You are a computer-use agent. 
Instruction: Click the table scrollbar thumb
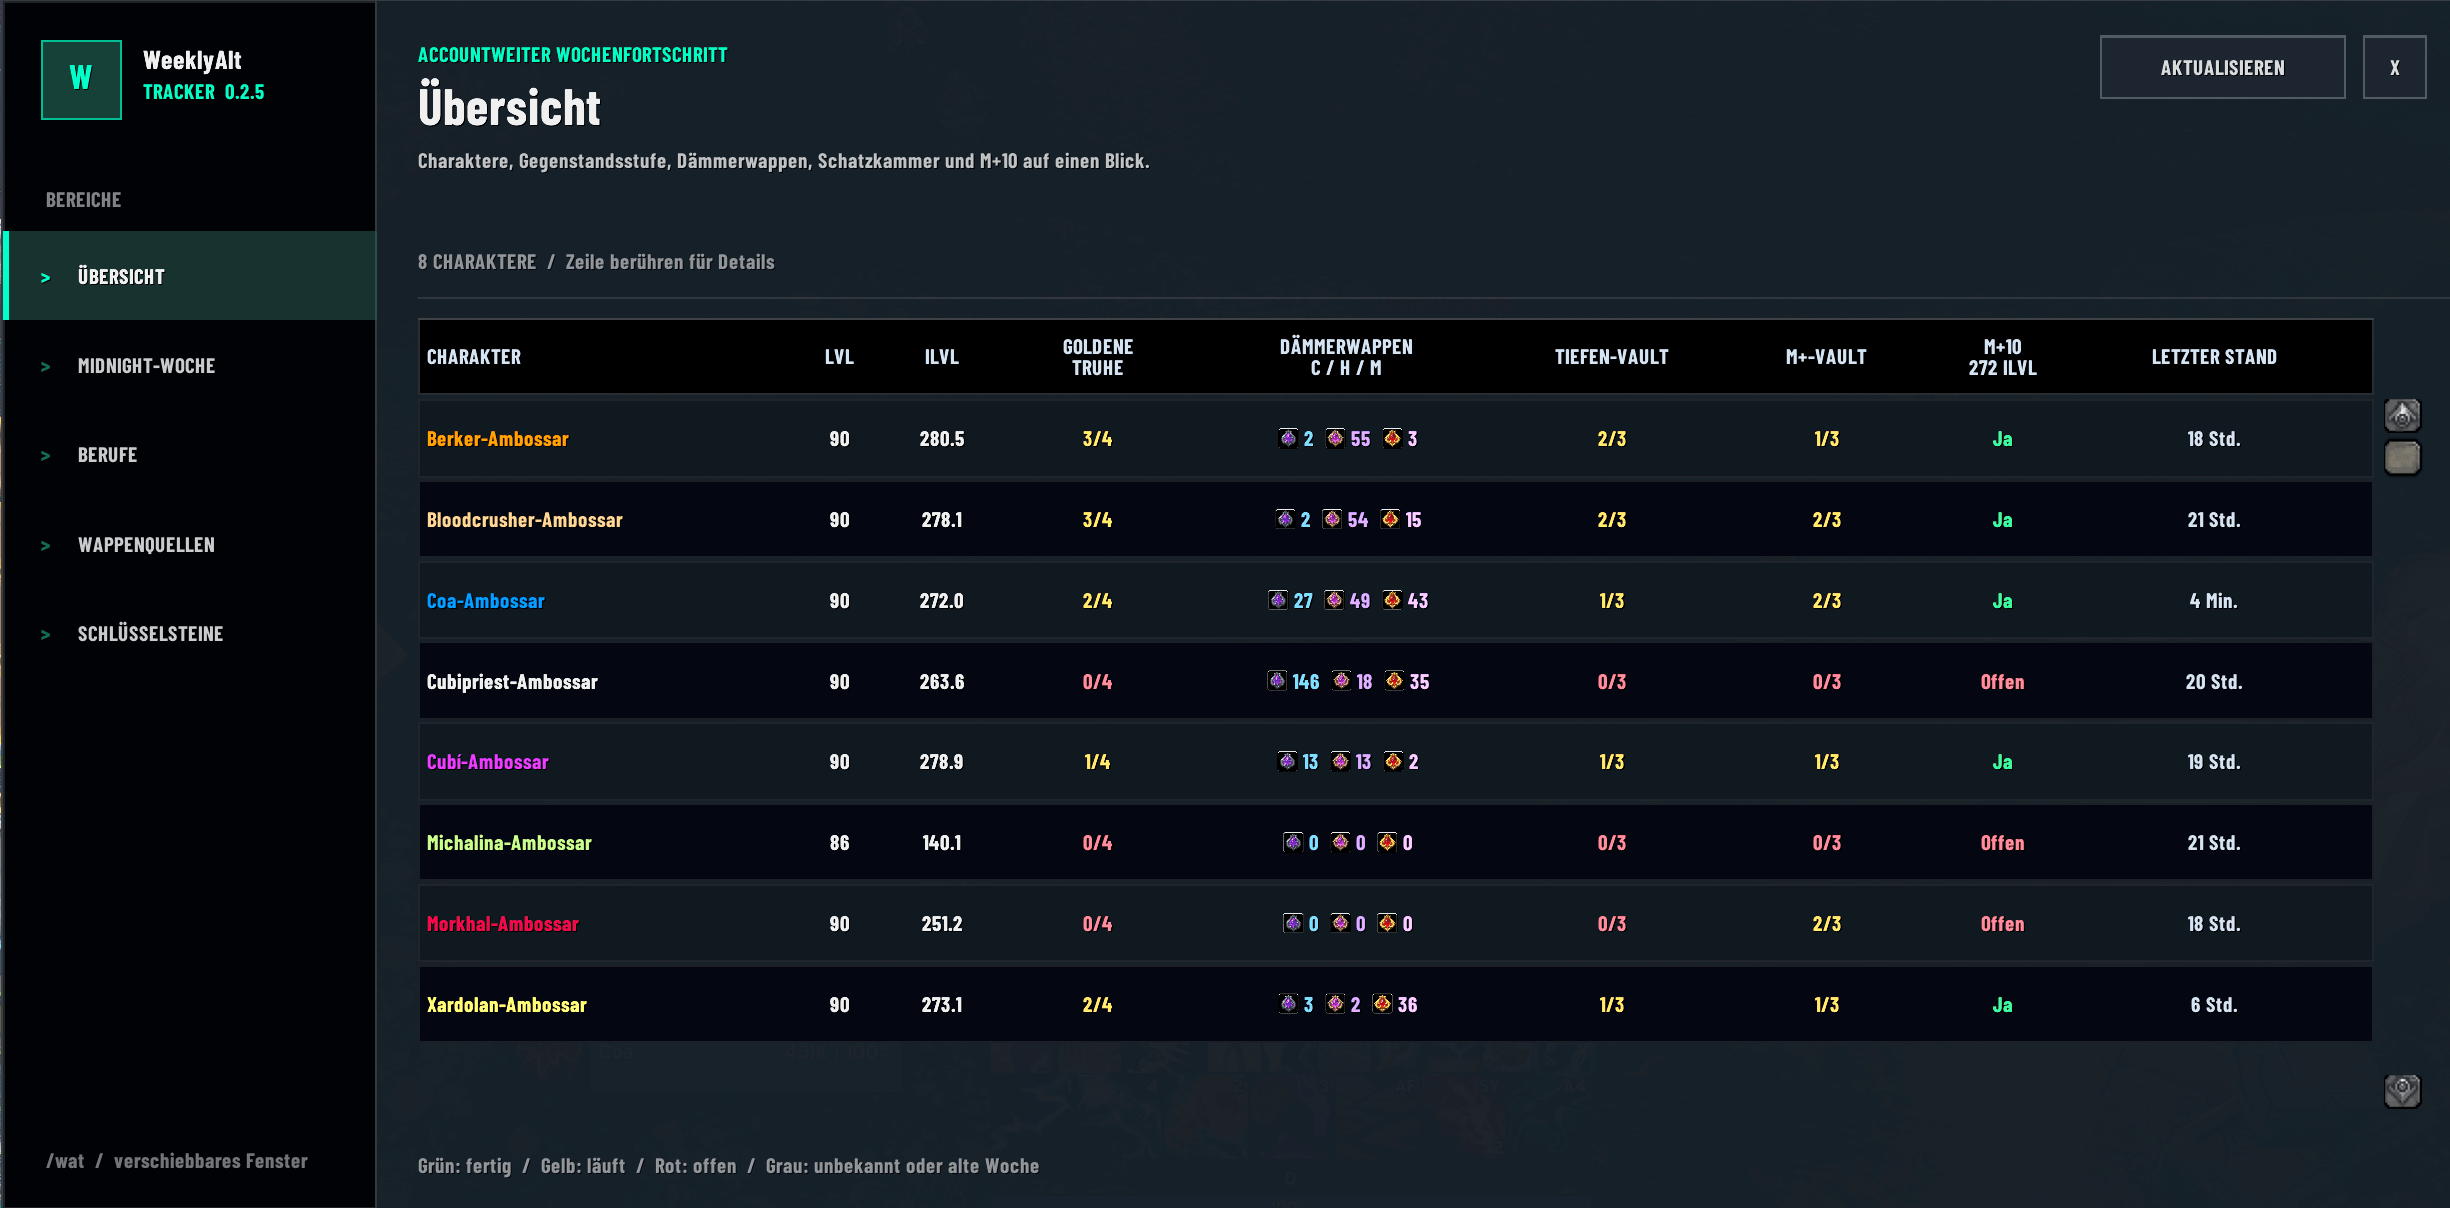pos(2402,458)
